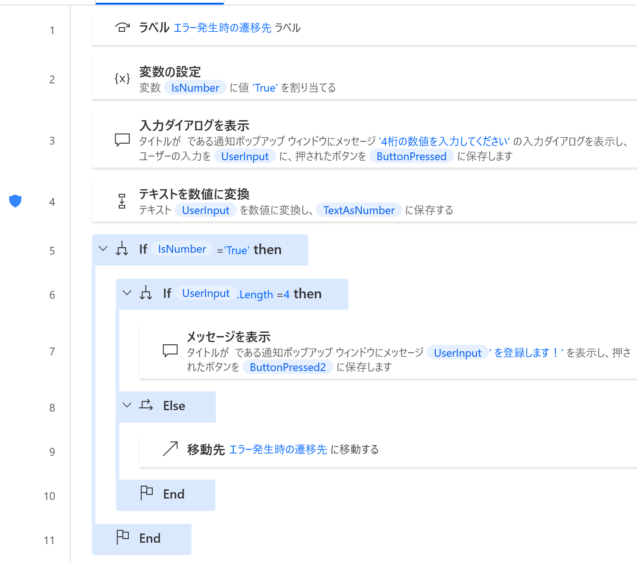
Task: Click the Go to arrow icon on step 9
Action: pyautogui.click(x=170, y=449)
